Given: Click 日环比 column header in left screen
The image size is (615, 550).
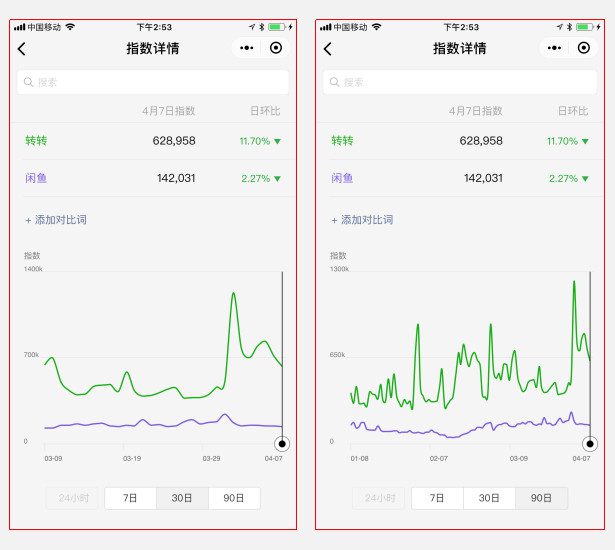Looking at the screenshot, I should pyautogui.click(x=266, y=111).
